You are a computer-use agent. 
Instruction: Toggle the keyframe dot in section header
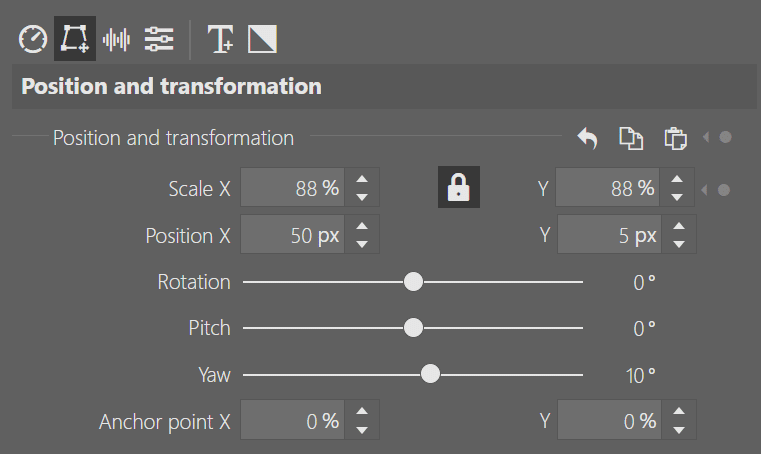tap(725, 138)
